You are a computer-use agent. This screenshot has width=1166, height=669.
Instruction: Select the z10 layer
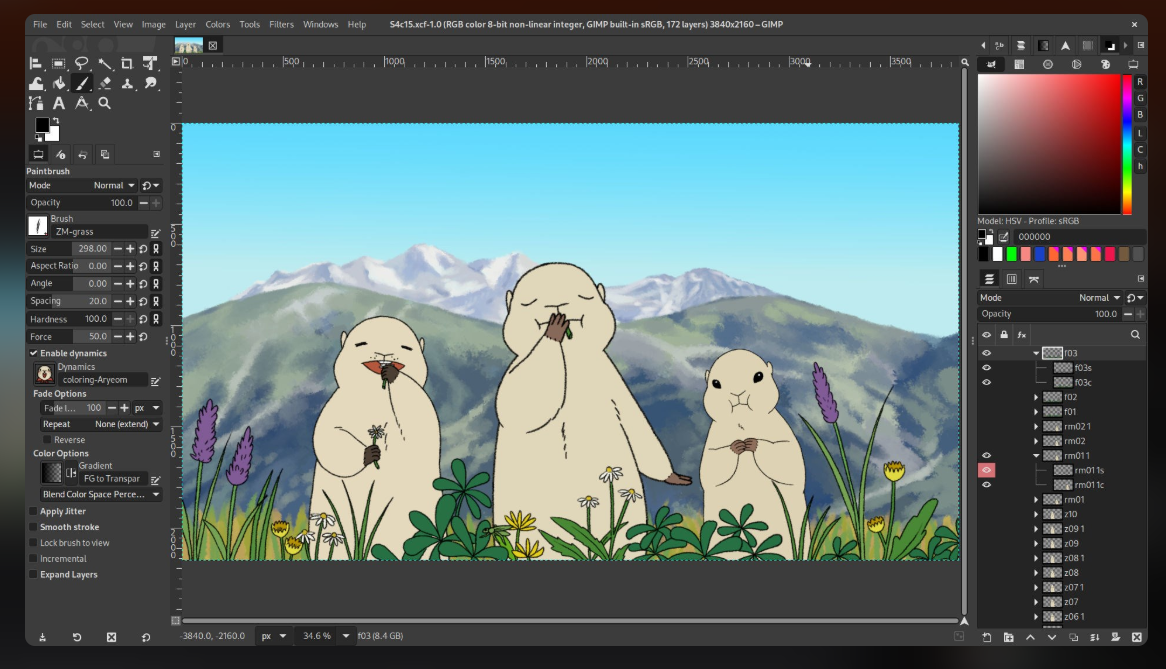click(x=1070, y=514)
